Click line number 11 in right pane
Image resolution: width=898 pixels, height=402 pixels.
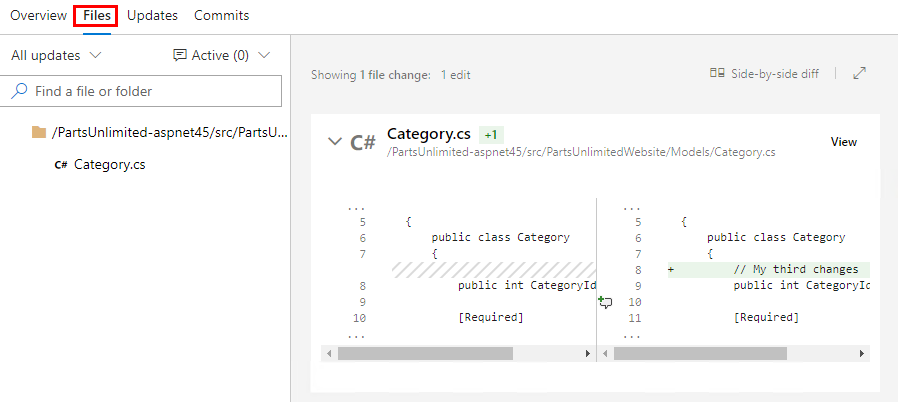click(635, 317)
